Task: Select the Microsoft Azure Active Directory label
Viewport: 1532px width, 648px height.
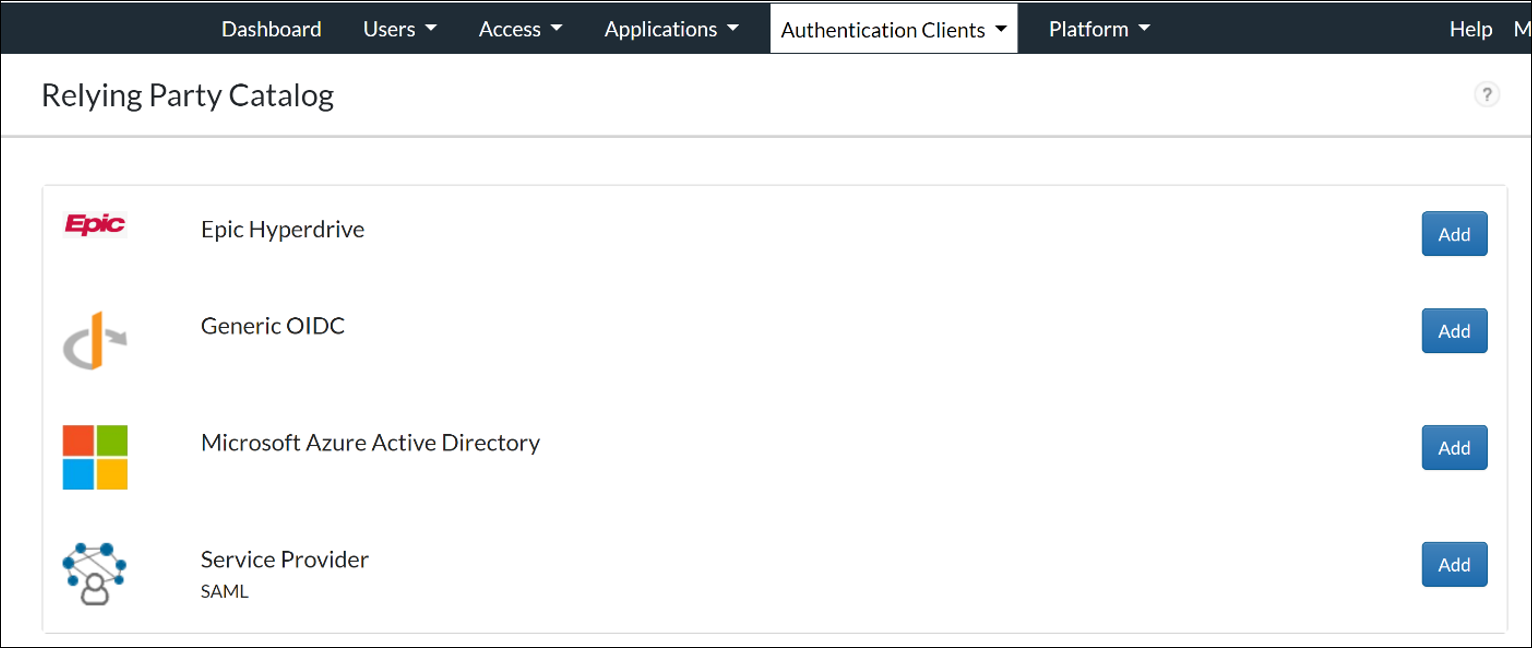Action: pos(370,442)
